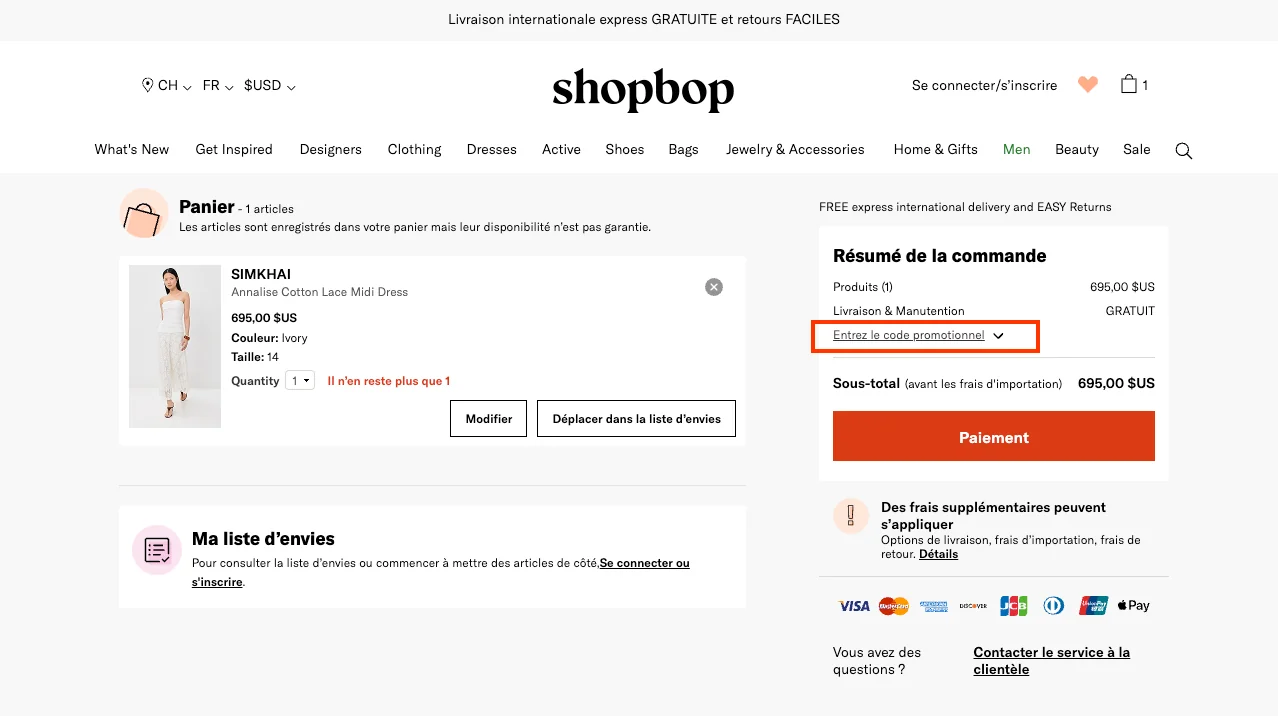The height and width of the screenshot is (716, 1278).
Task: Open the $USD currency dropdown
Action: pos(264,85)
